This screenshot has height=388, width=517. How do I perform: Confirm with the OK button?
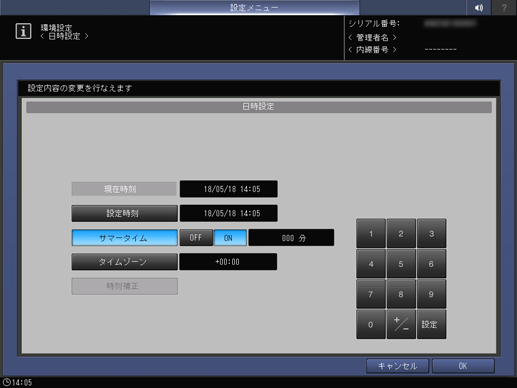(x=463, y=366)
